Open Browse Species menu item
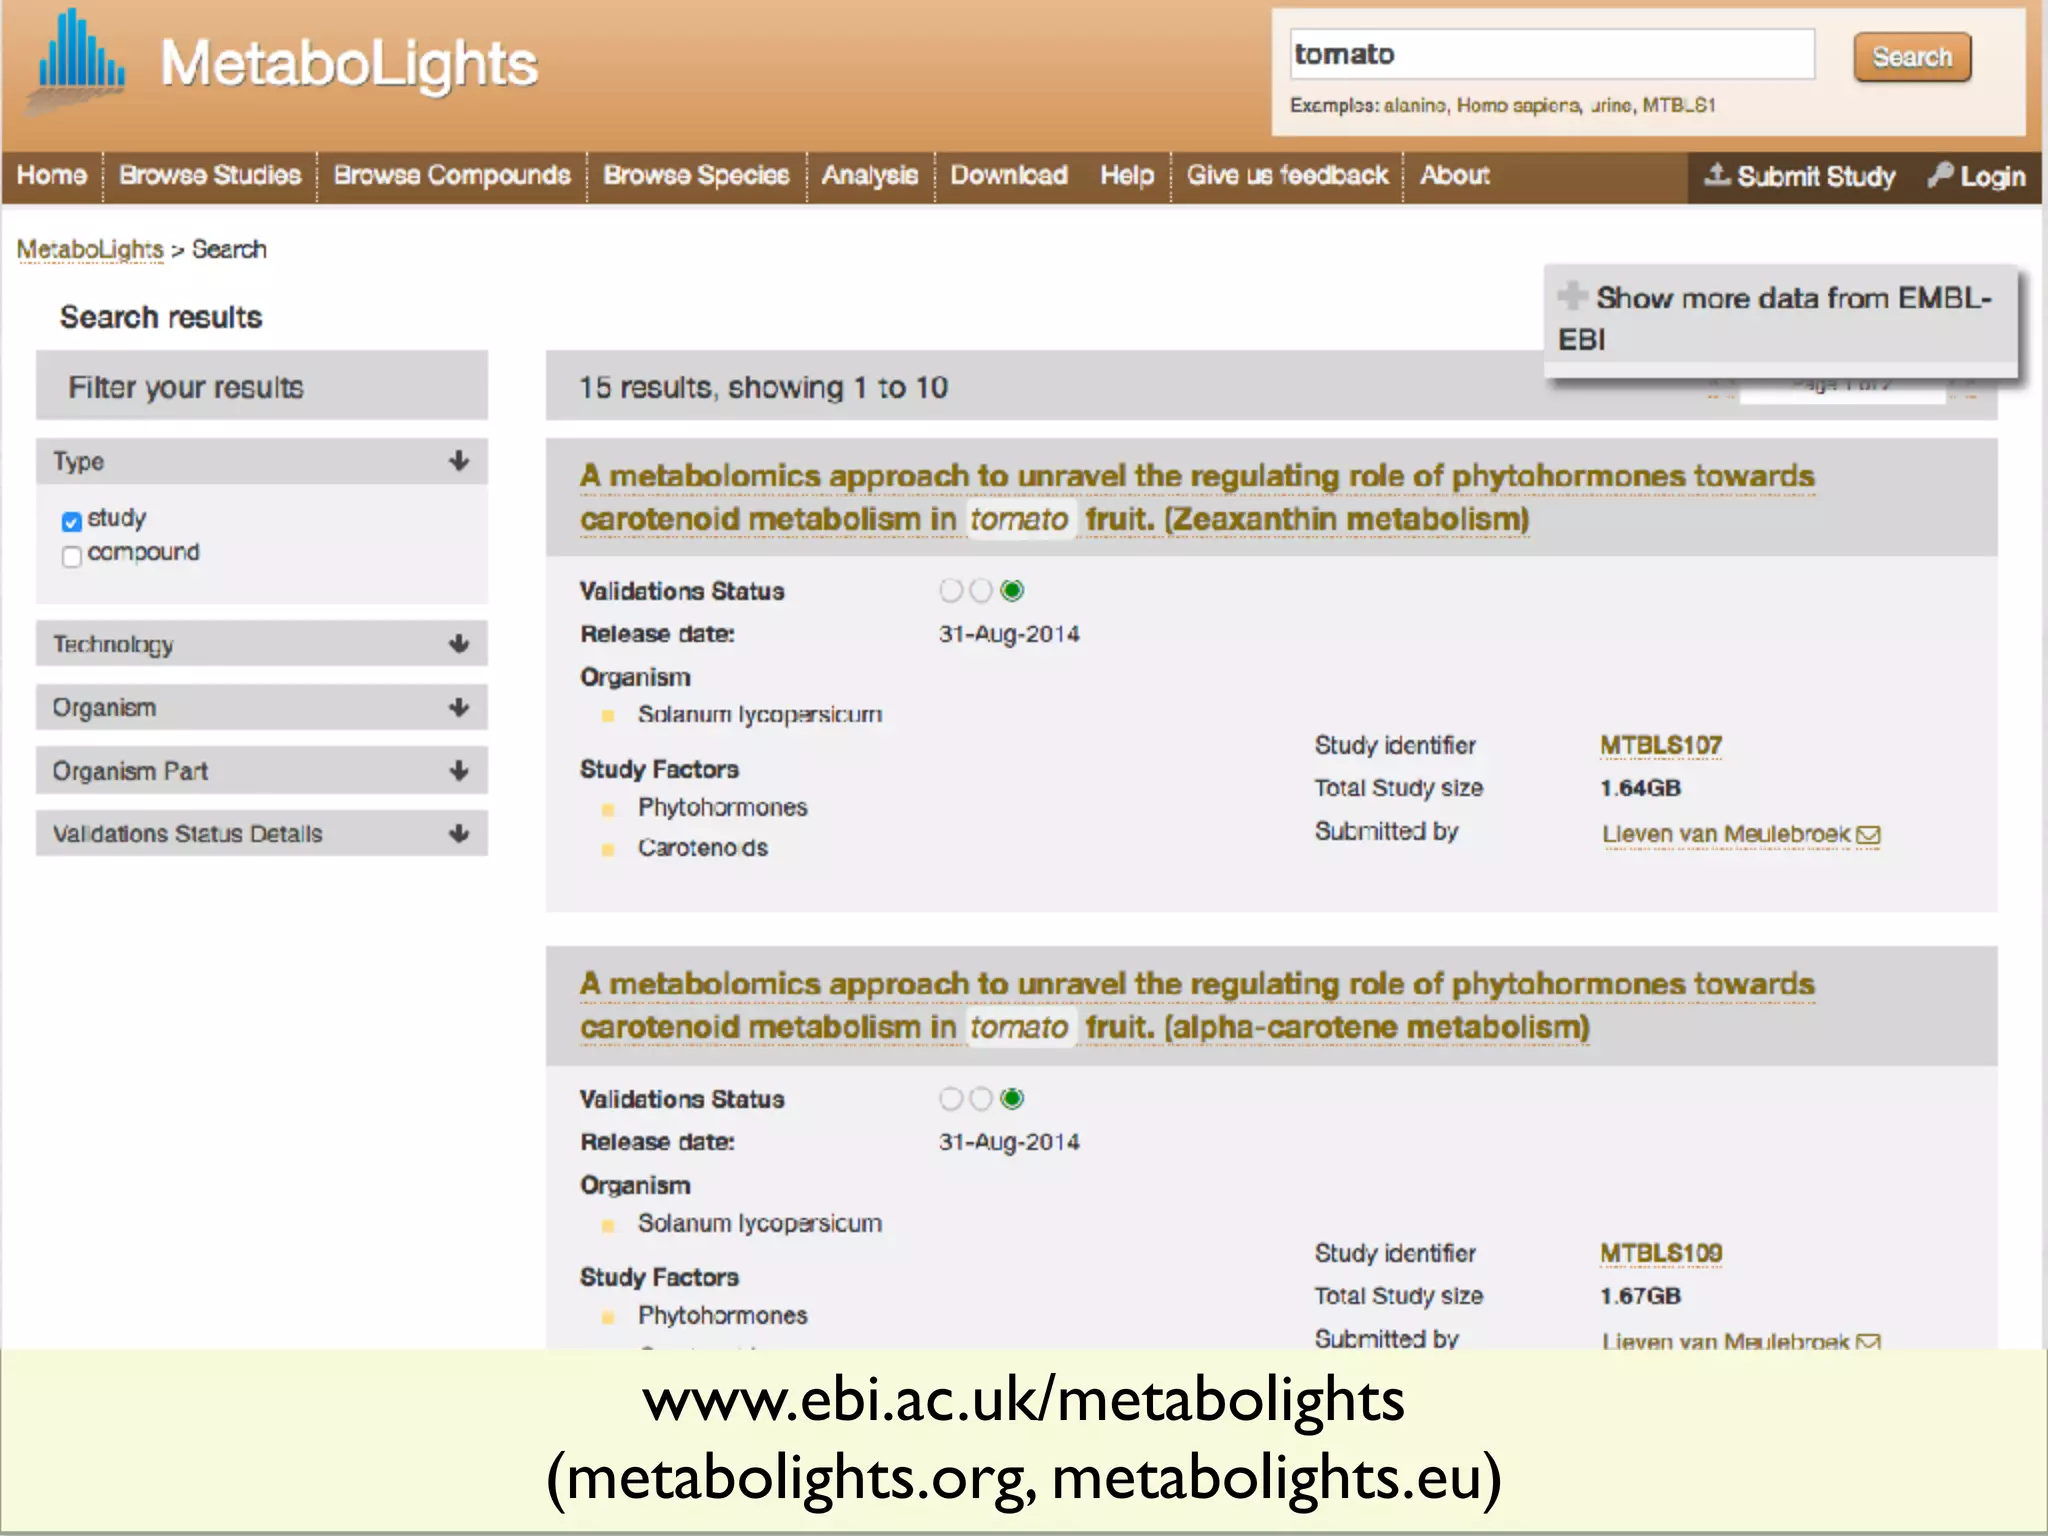This screenshot has width=2048, height=1536. (x=697, y=175)
